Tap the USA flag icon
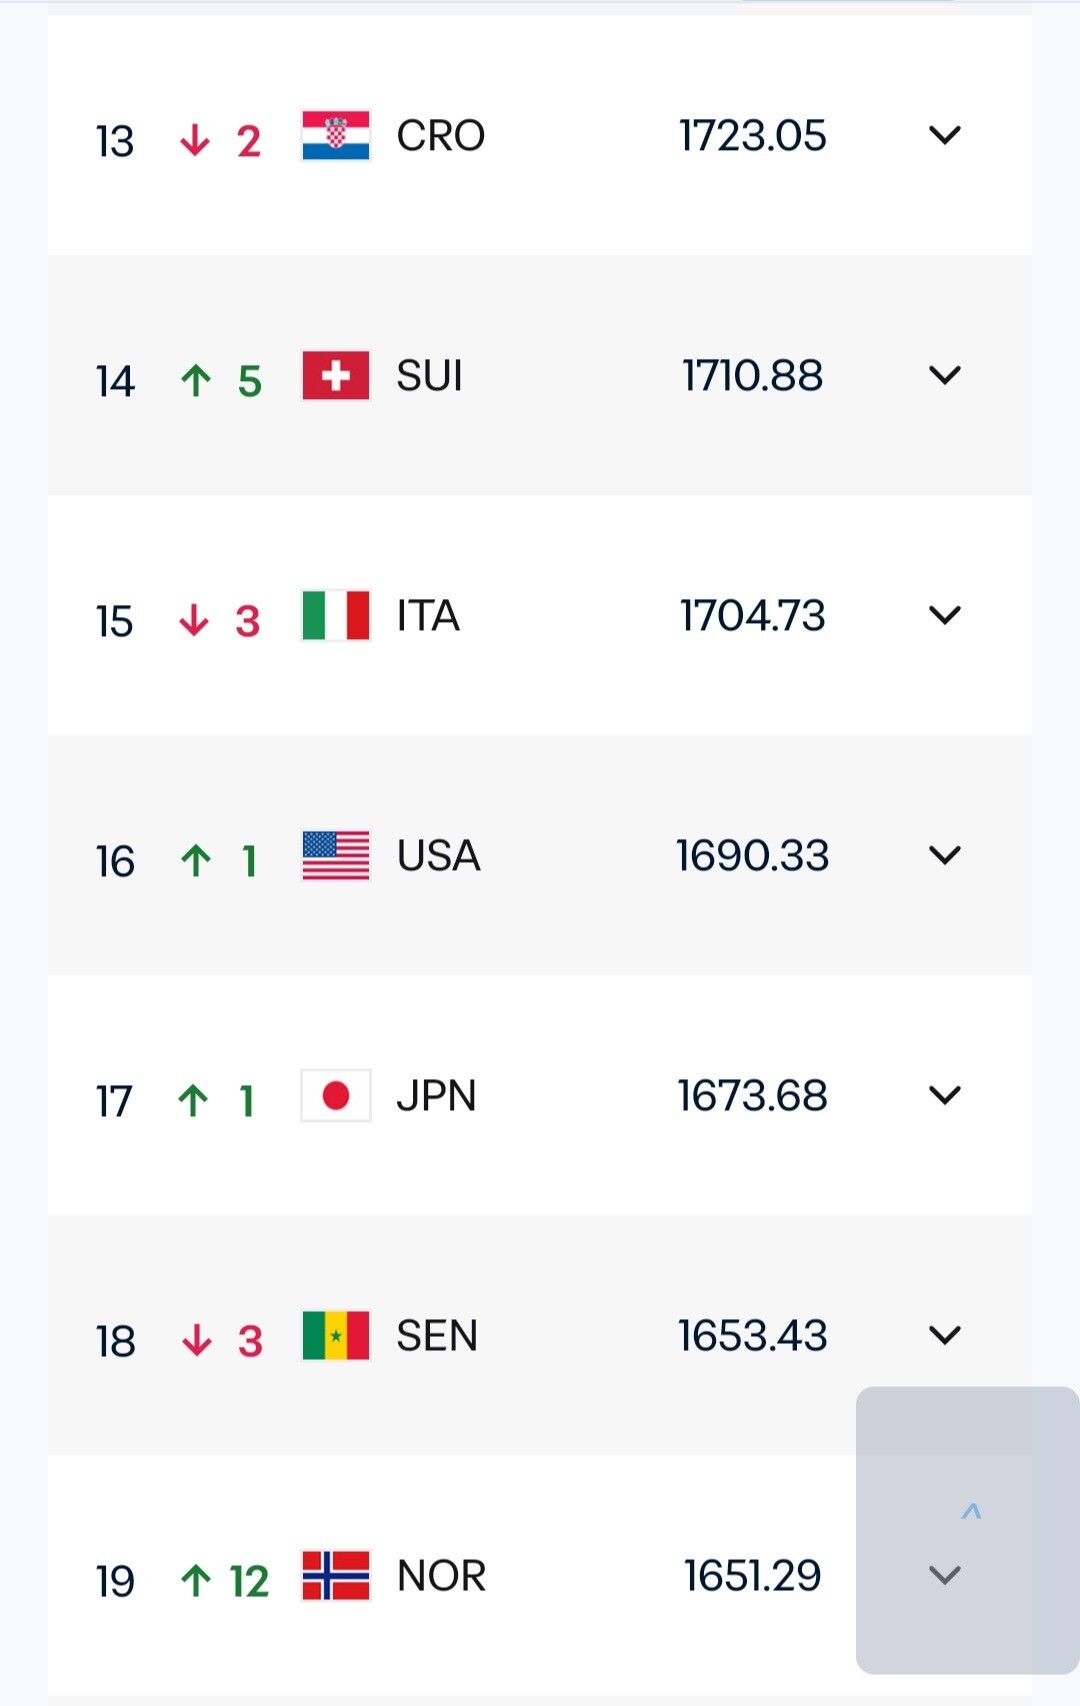Image resolution: width=1080 pixels, height=1706 pixels. coord(336,855)
